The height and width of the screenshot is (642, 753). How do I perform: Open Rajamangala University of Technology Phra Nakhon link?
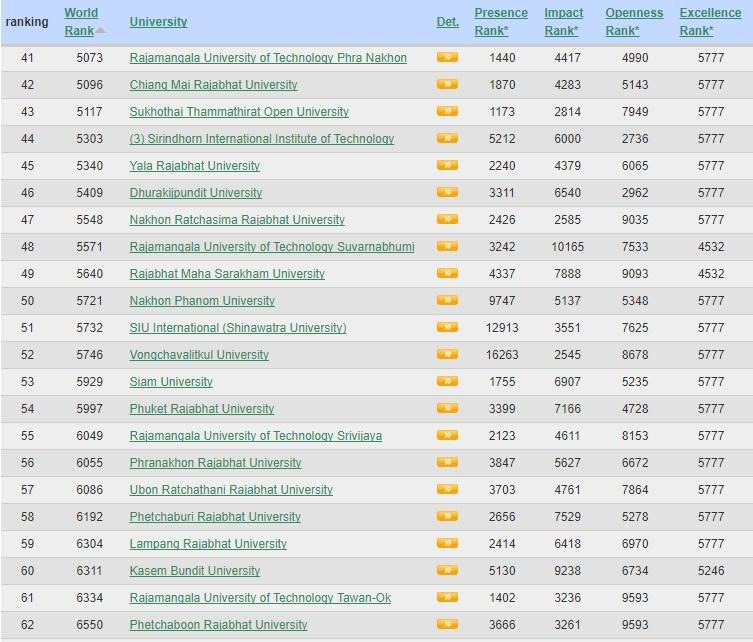tap(268, 58)
